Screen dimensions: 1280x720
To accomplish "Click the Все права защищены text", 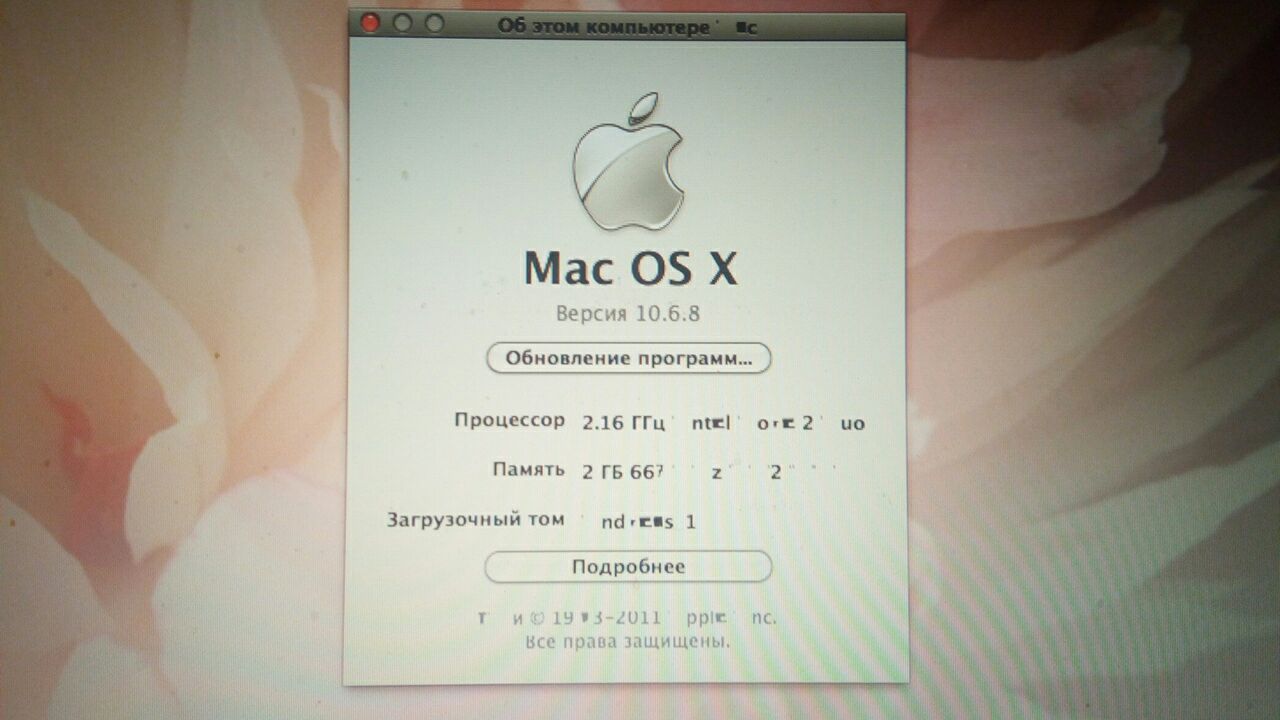I will tap(627, 640).
